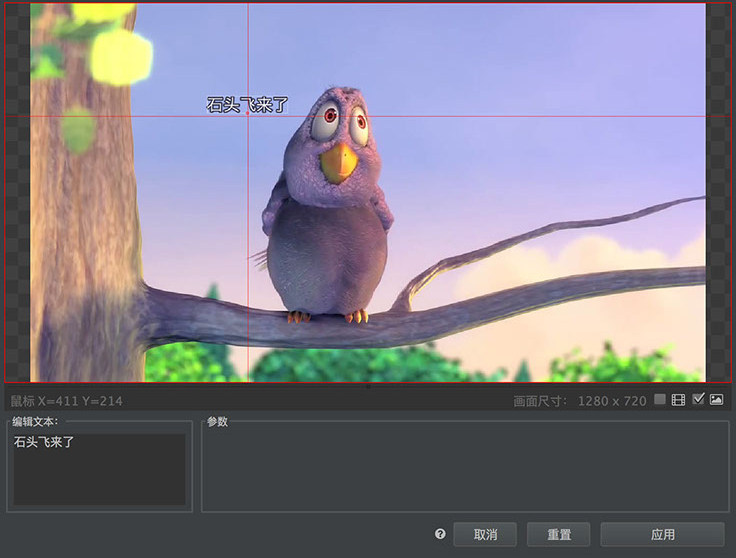Click the 应用 (Apply) button
This screenshot has width=736, height=558.
662,535
